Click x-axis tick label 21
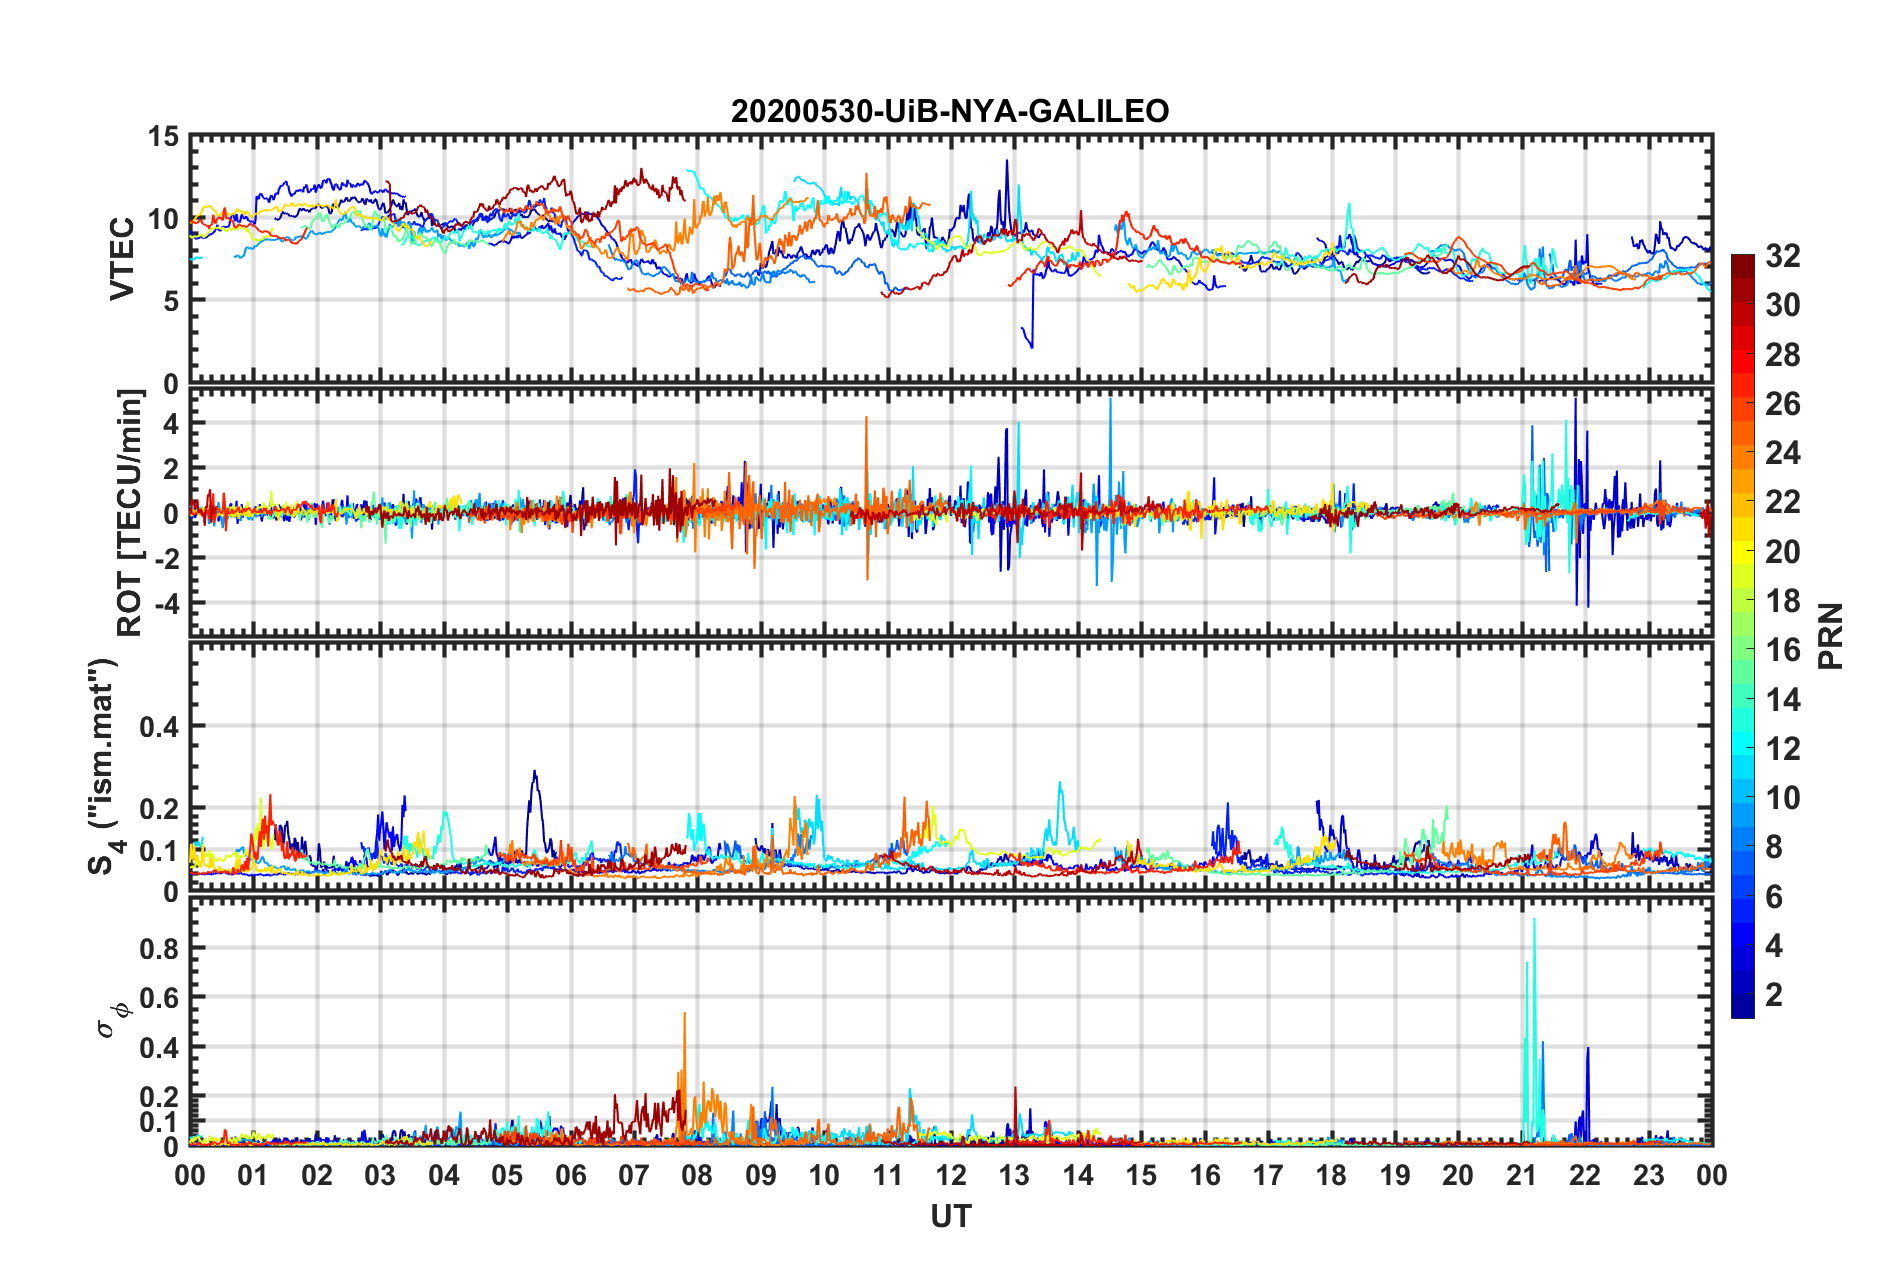 point(1522,1175)
